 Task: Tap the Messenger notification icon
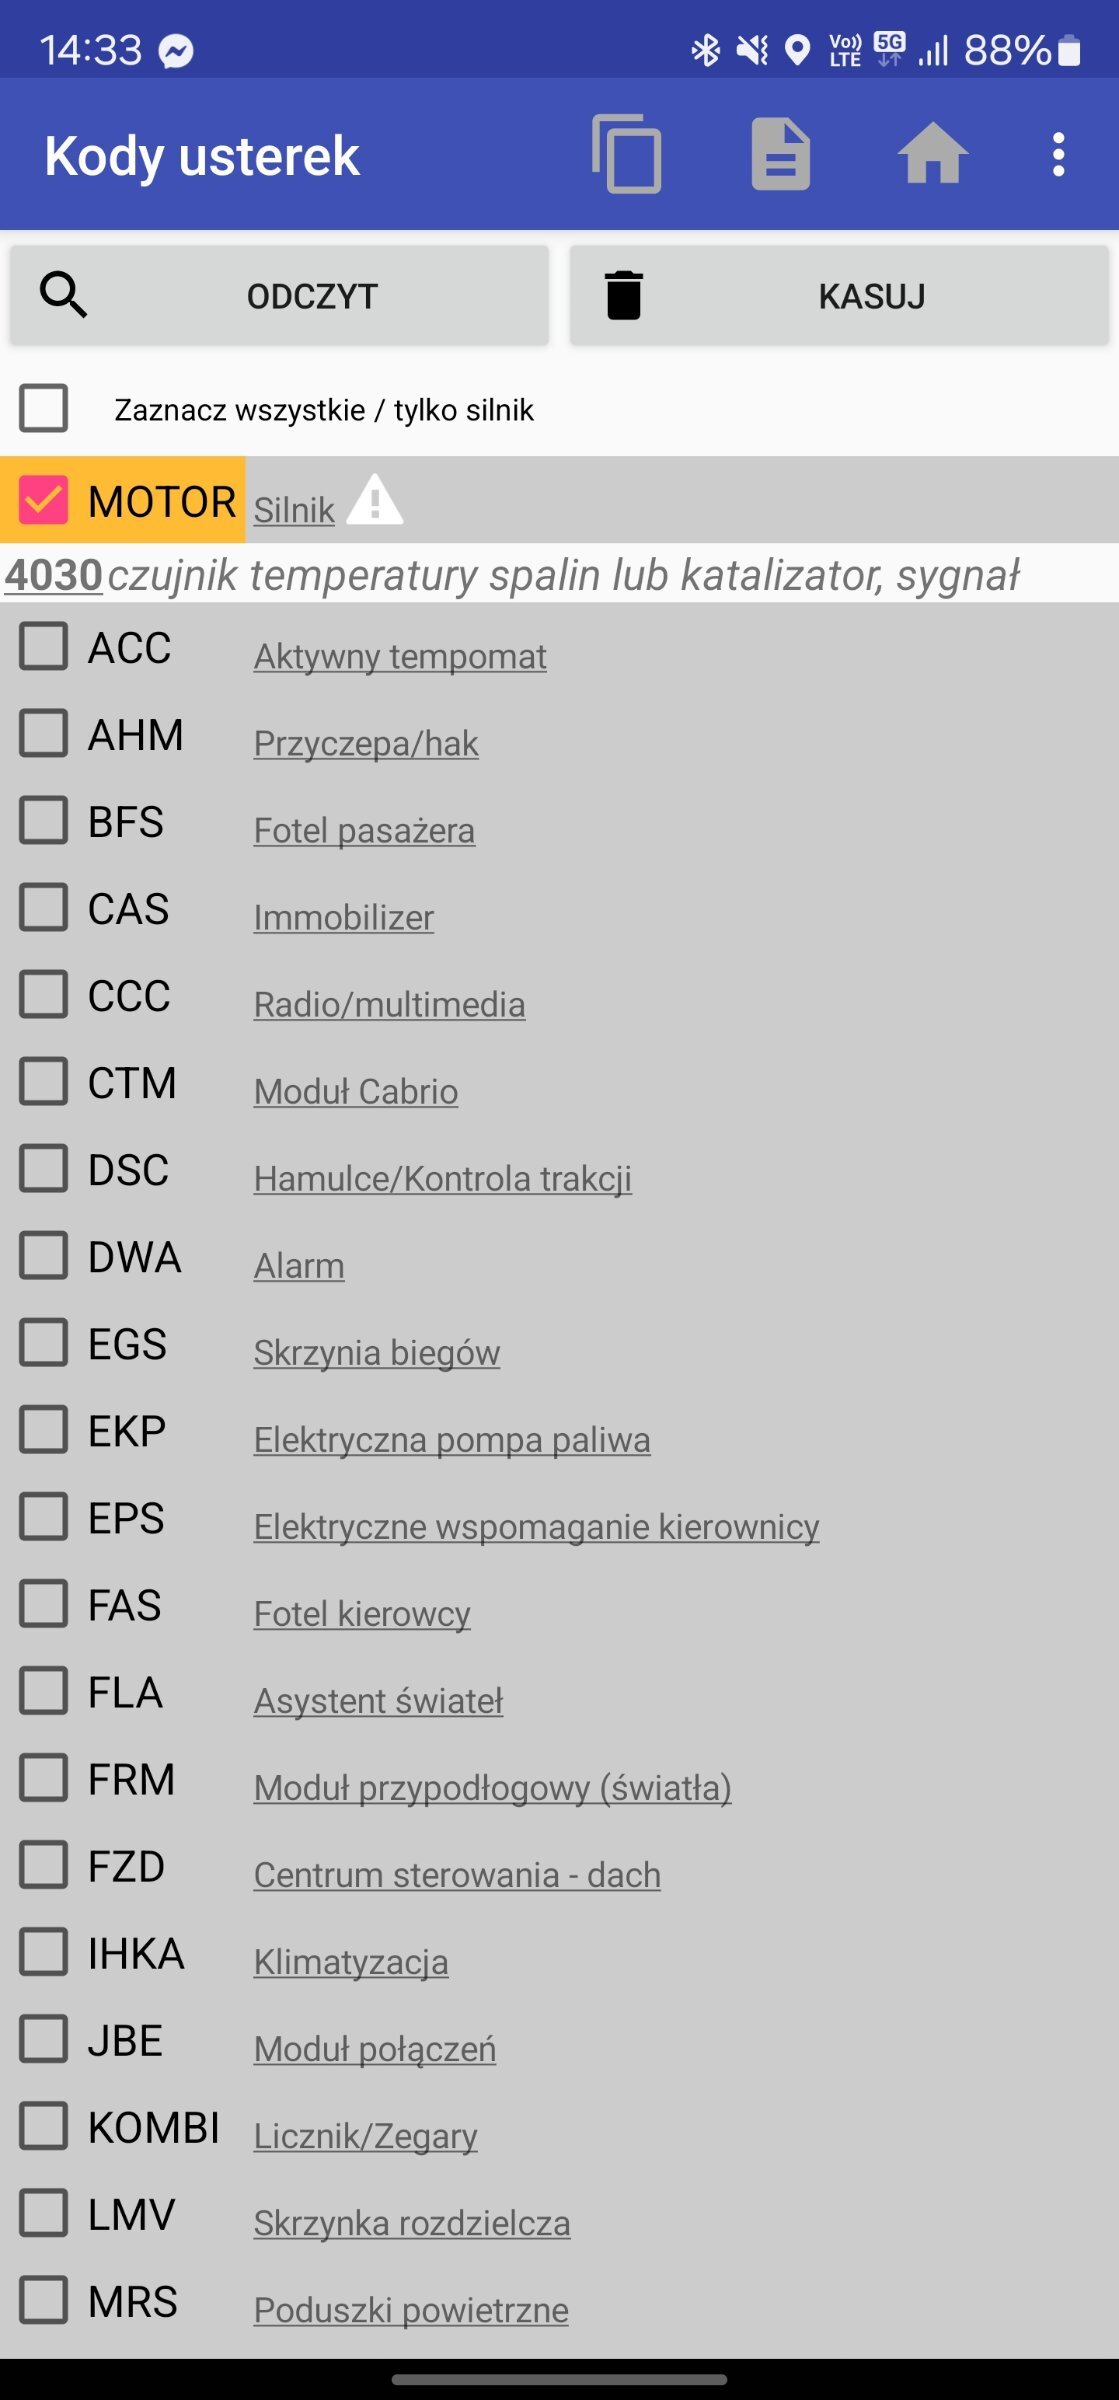coord(176,51)
